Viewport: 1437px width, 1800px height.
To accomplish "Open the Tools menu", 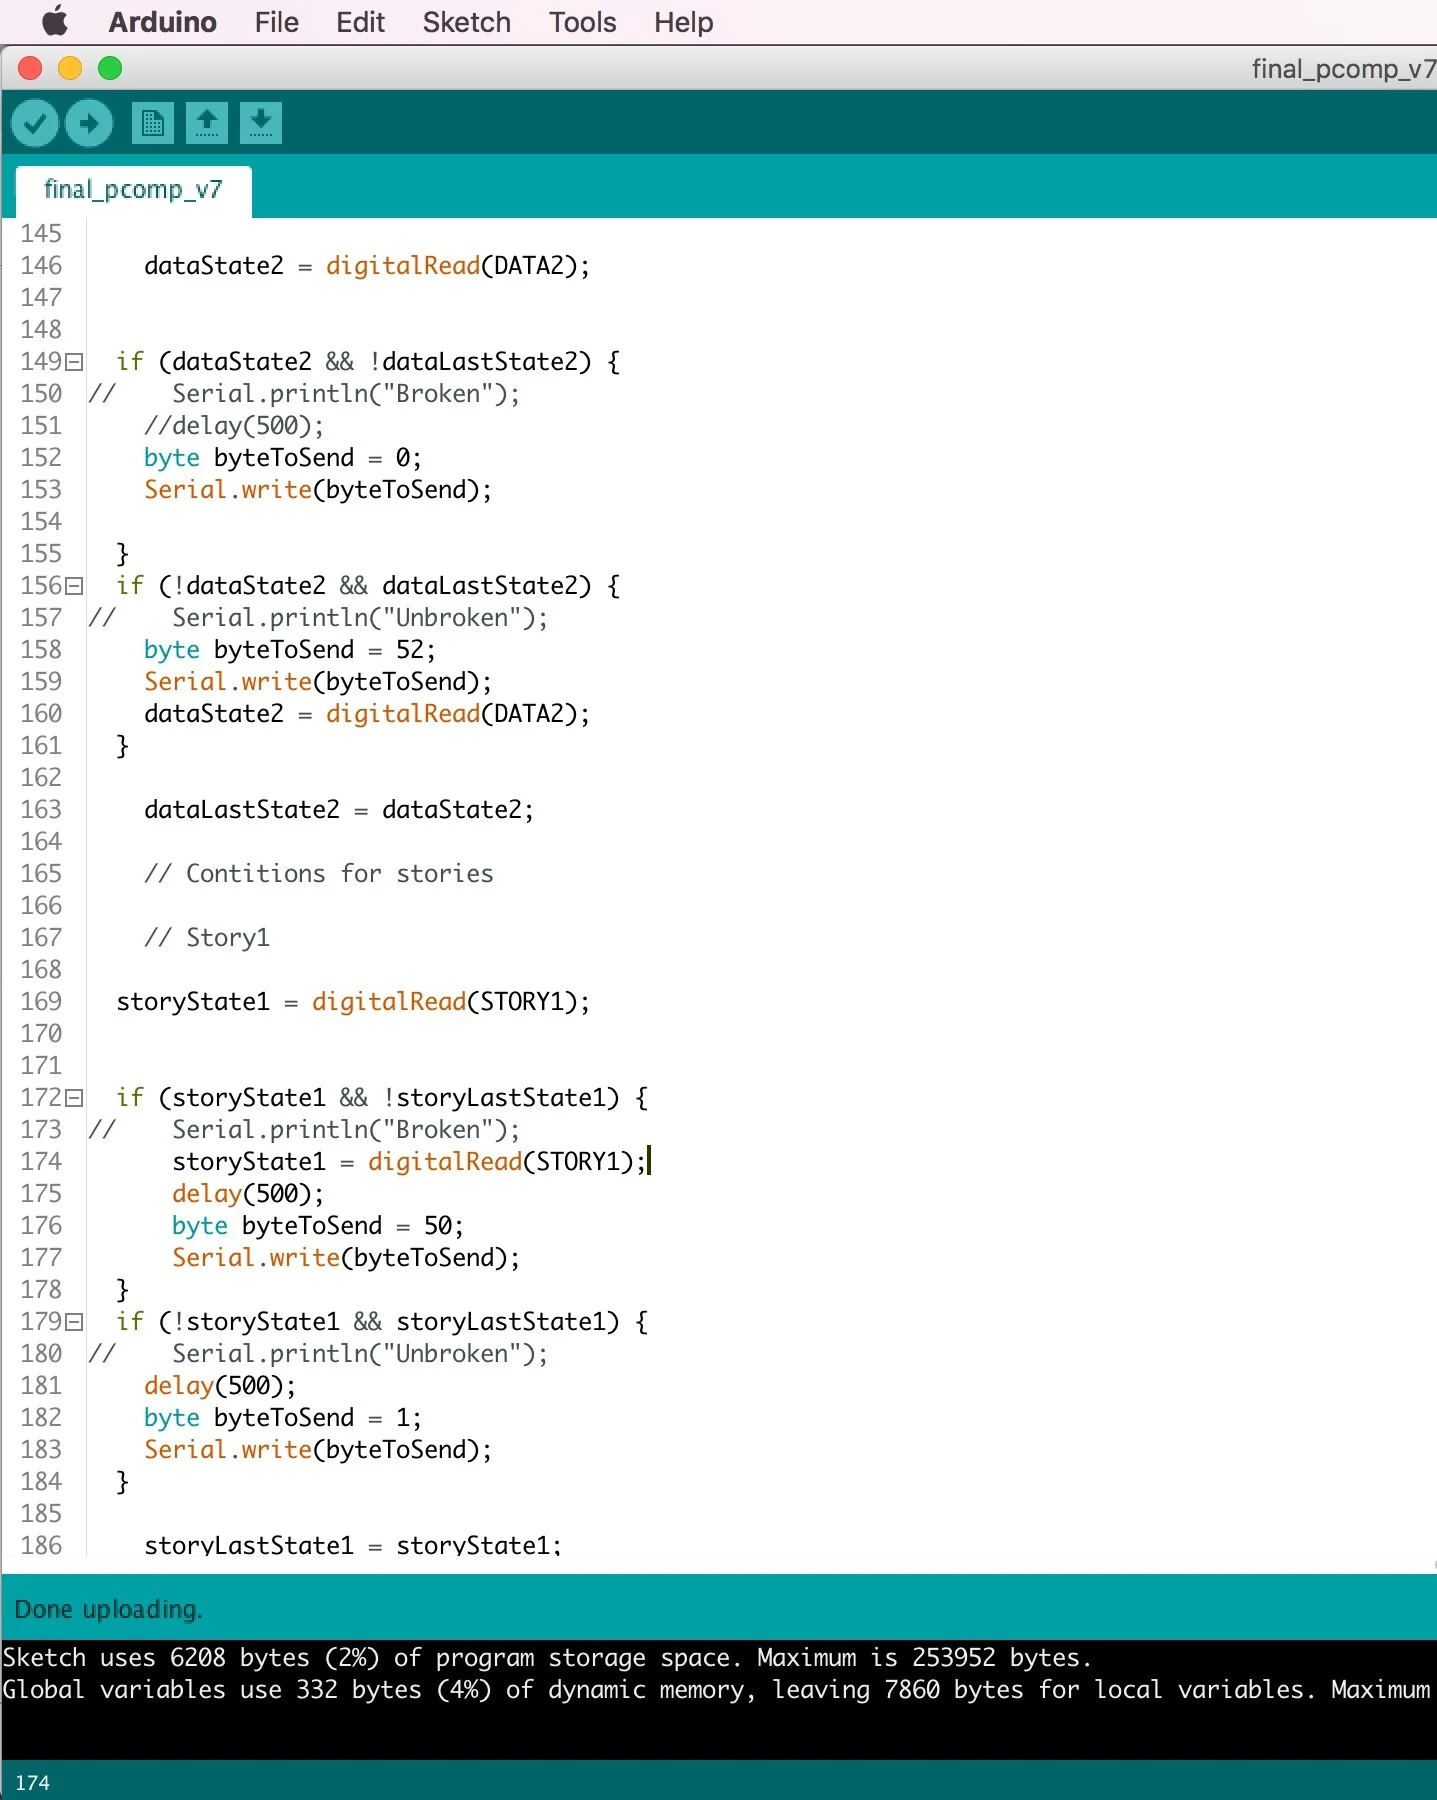I will 583,22.
